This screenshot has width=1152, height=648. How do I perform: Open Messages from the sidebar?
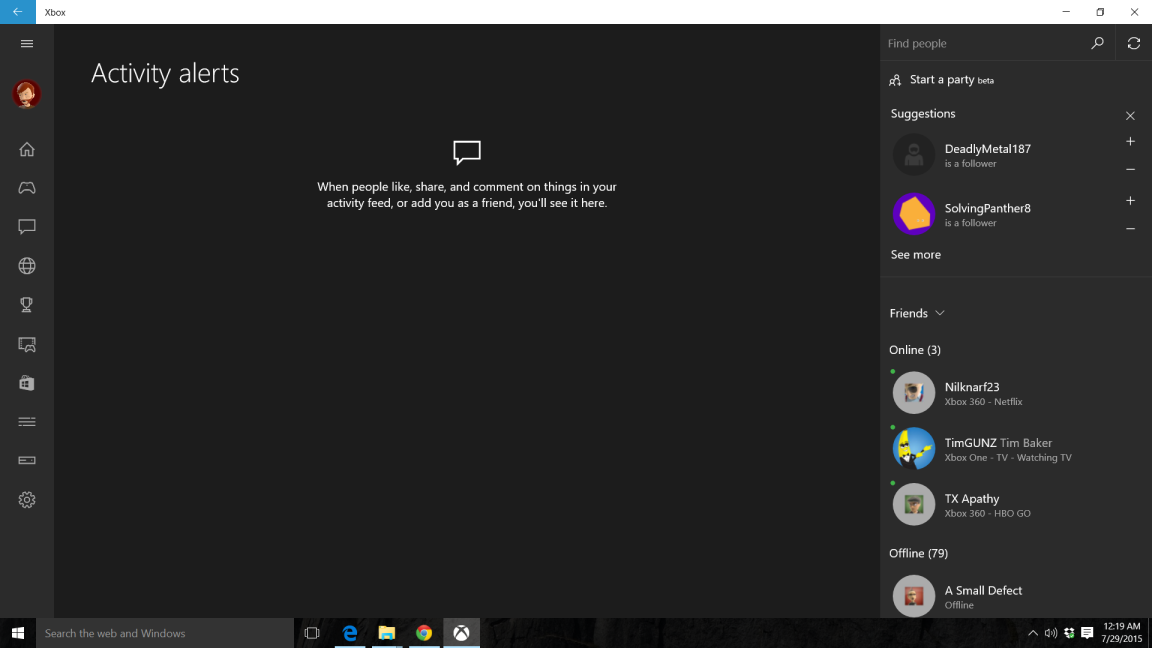[26, 226]
